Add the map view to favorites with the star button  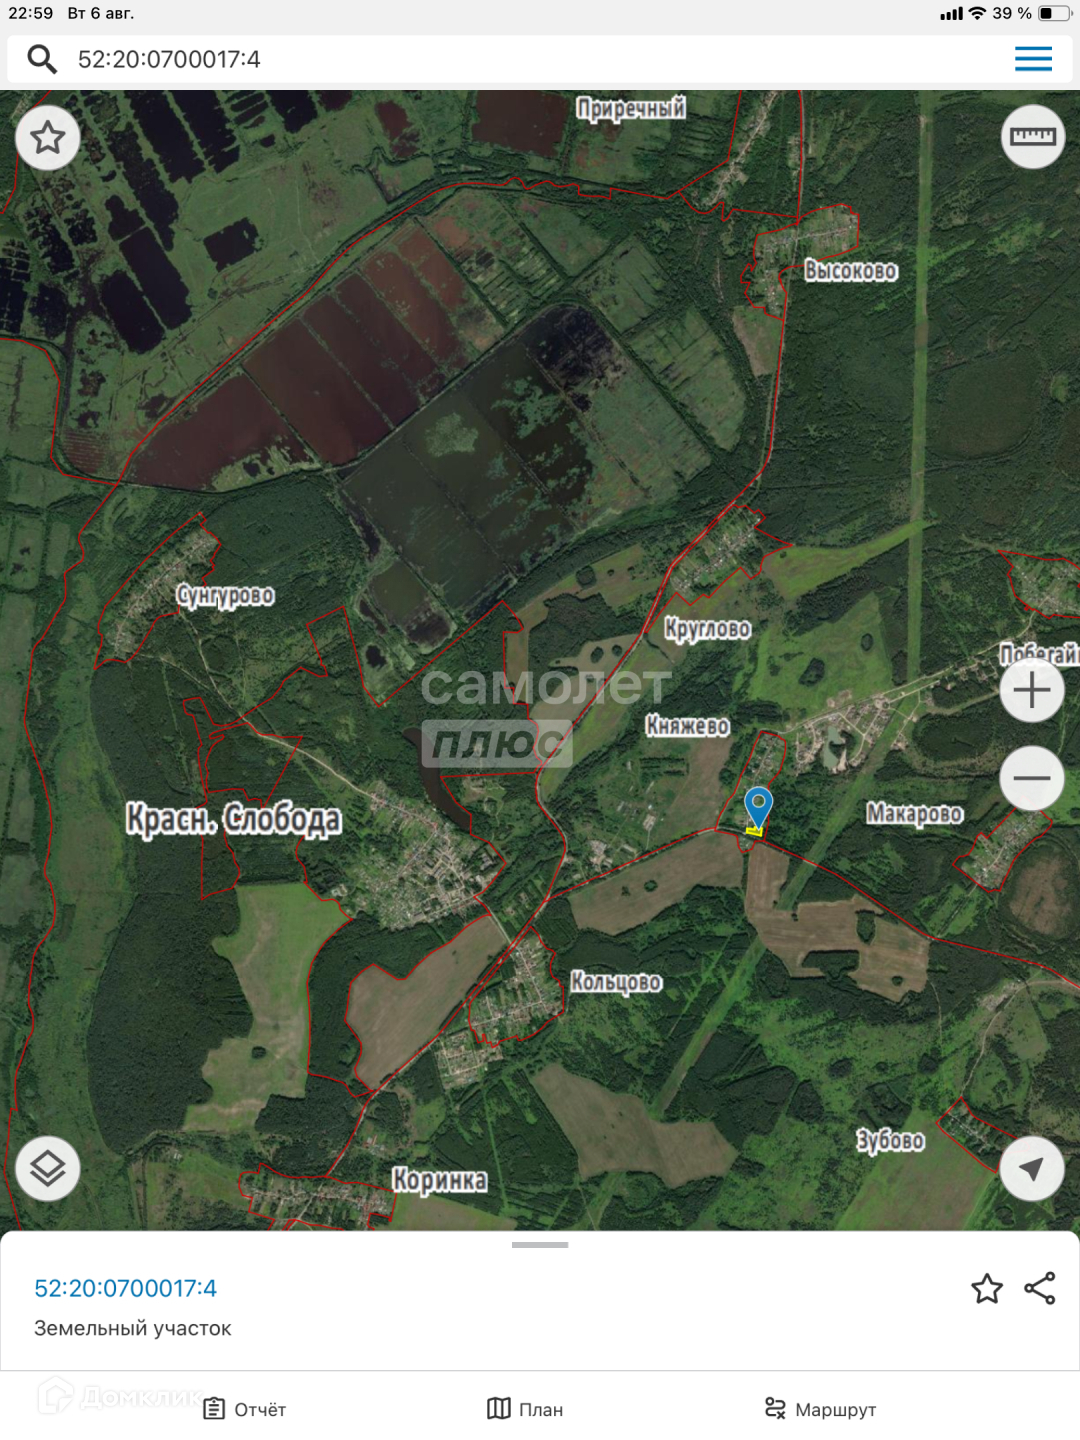[x=48, y=137]
